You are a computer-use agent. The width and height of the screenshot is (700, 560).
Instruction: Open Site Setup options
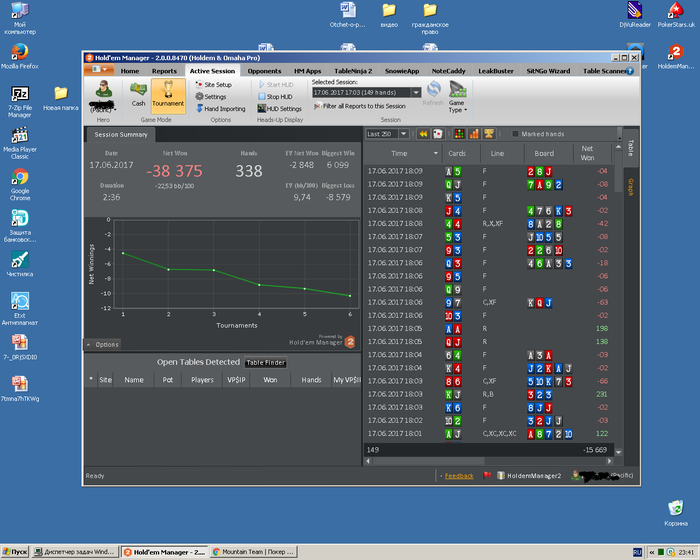pyautogui.click(x=213, y=84)
